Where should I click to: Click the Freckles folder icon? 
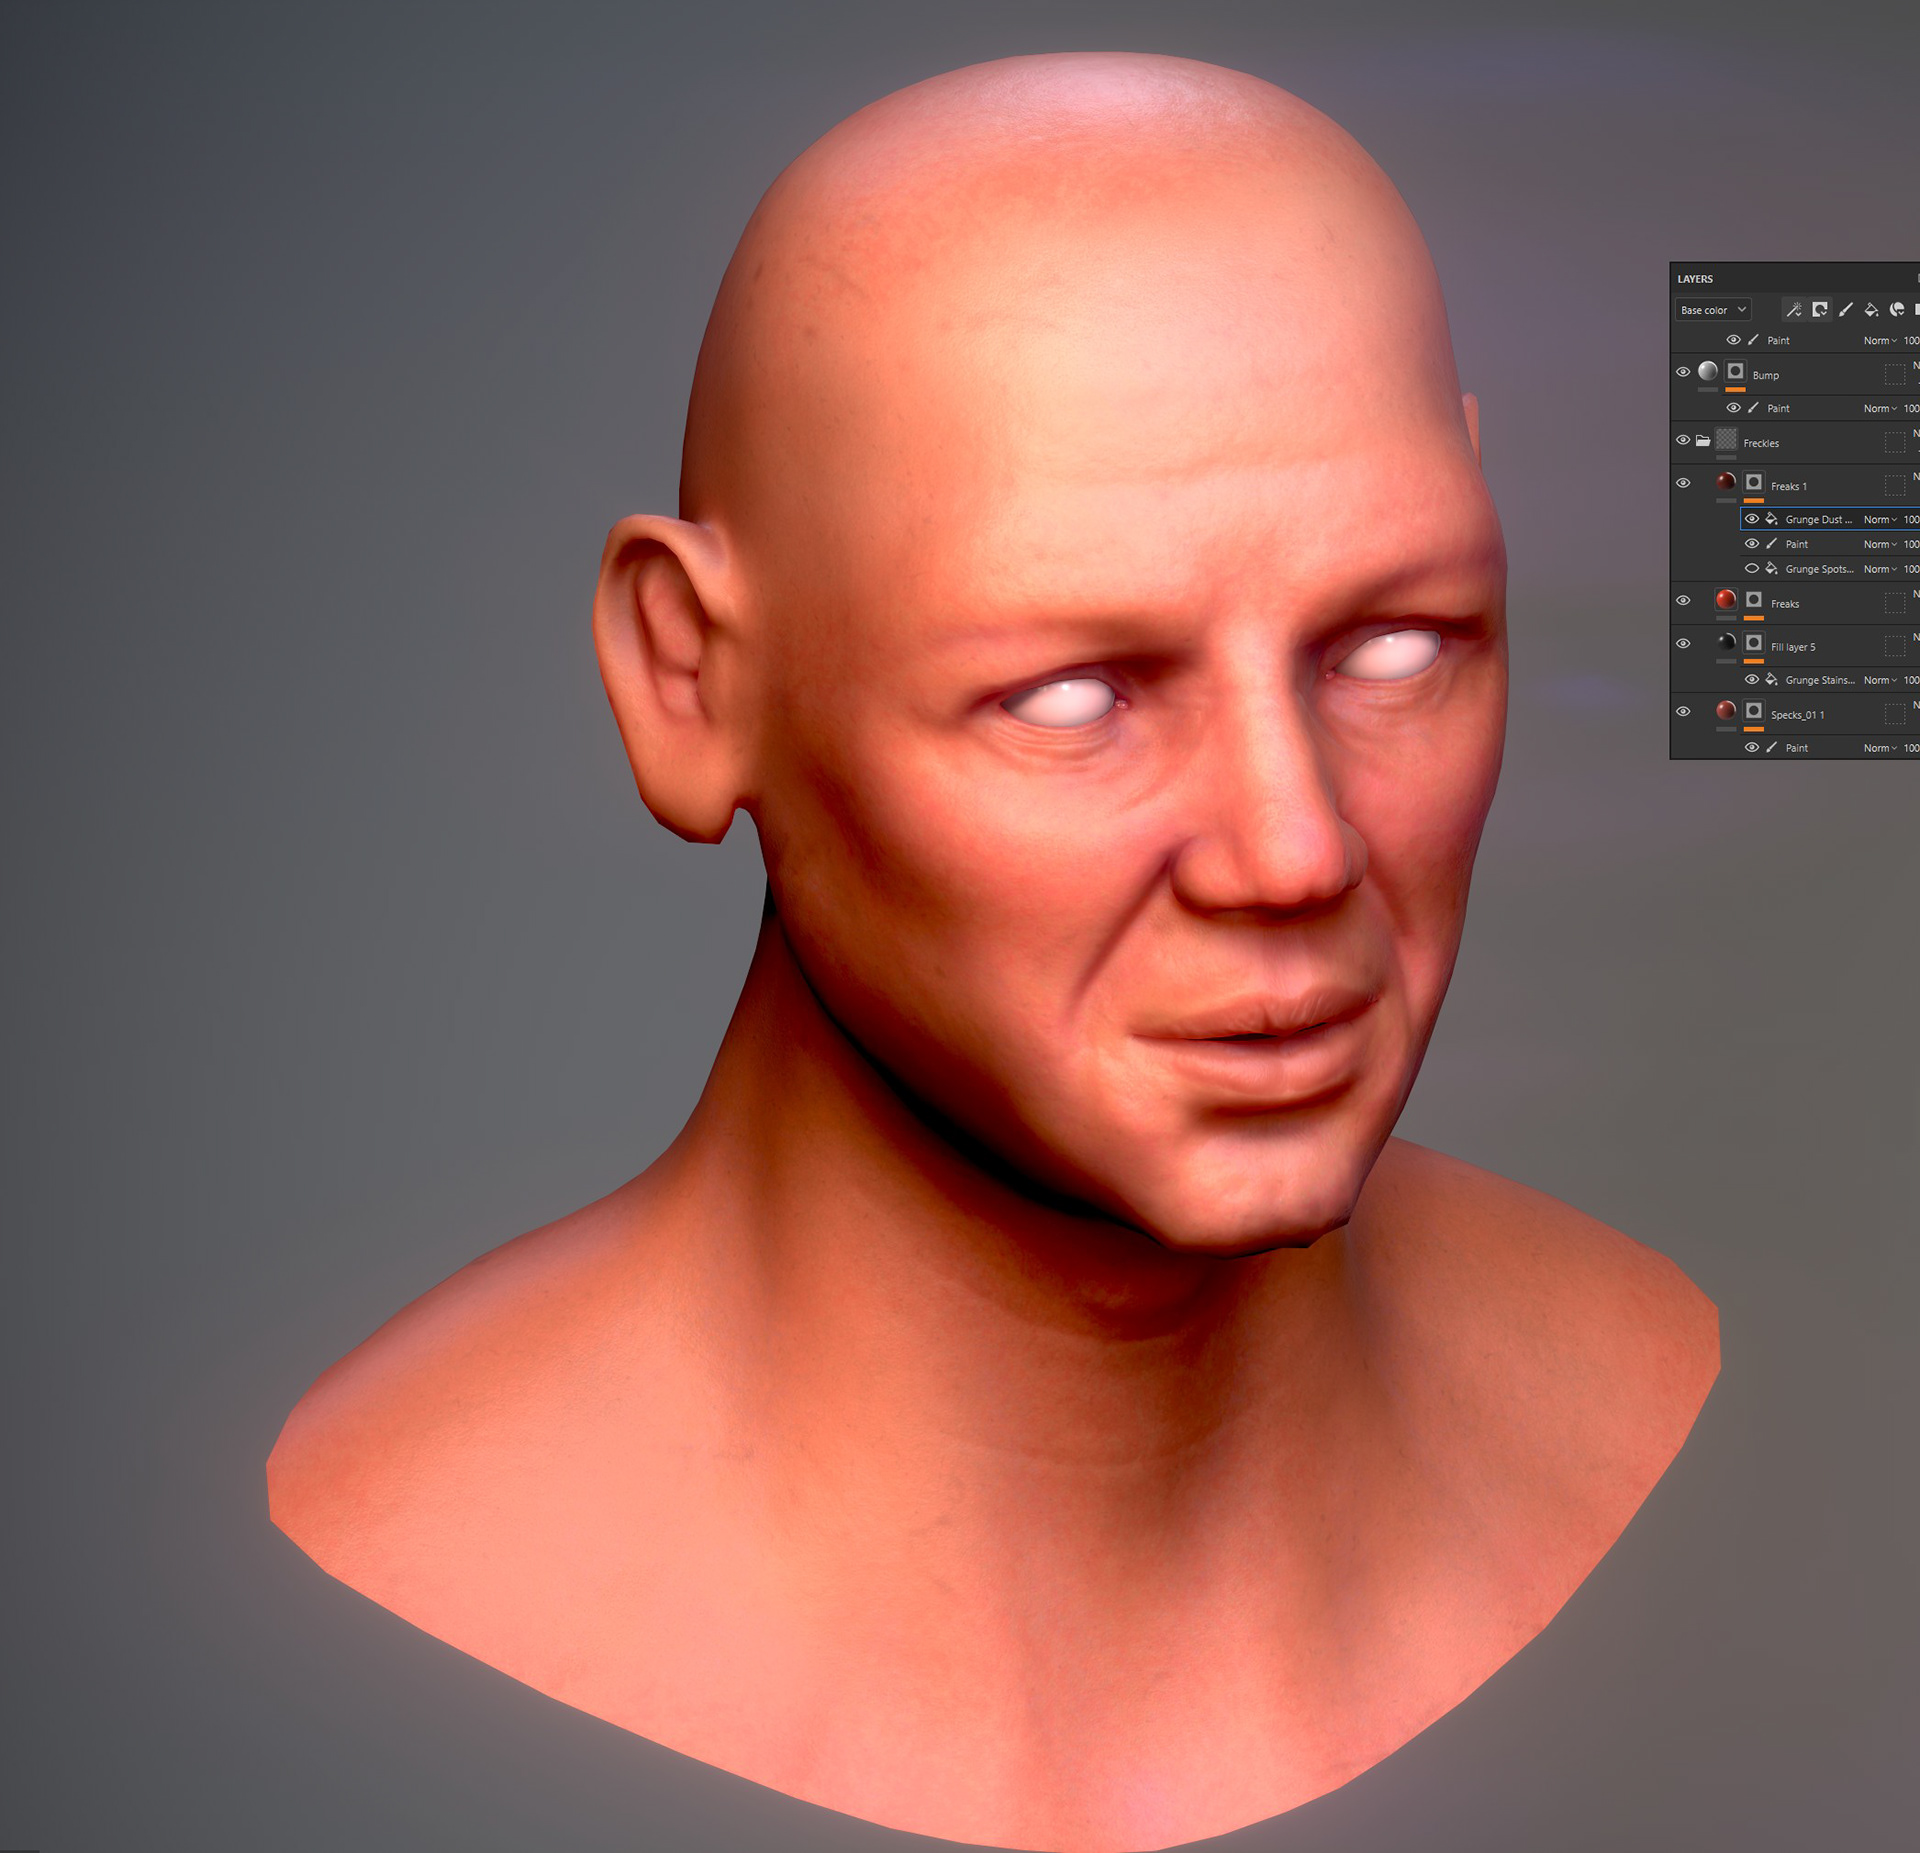[x=1703, y=441]
